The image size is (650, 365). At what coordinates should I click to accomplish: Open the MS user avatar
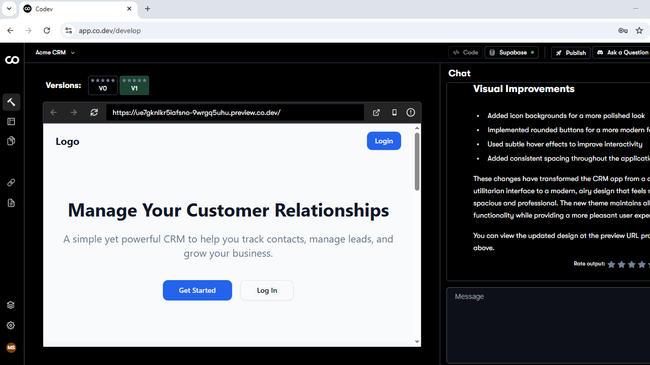(x=11, y=348)
